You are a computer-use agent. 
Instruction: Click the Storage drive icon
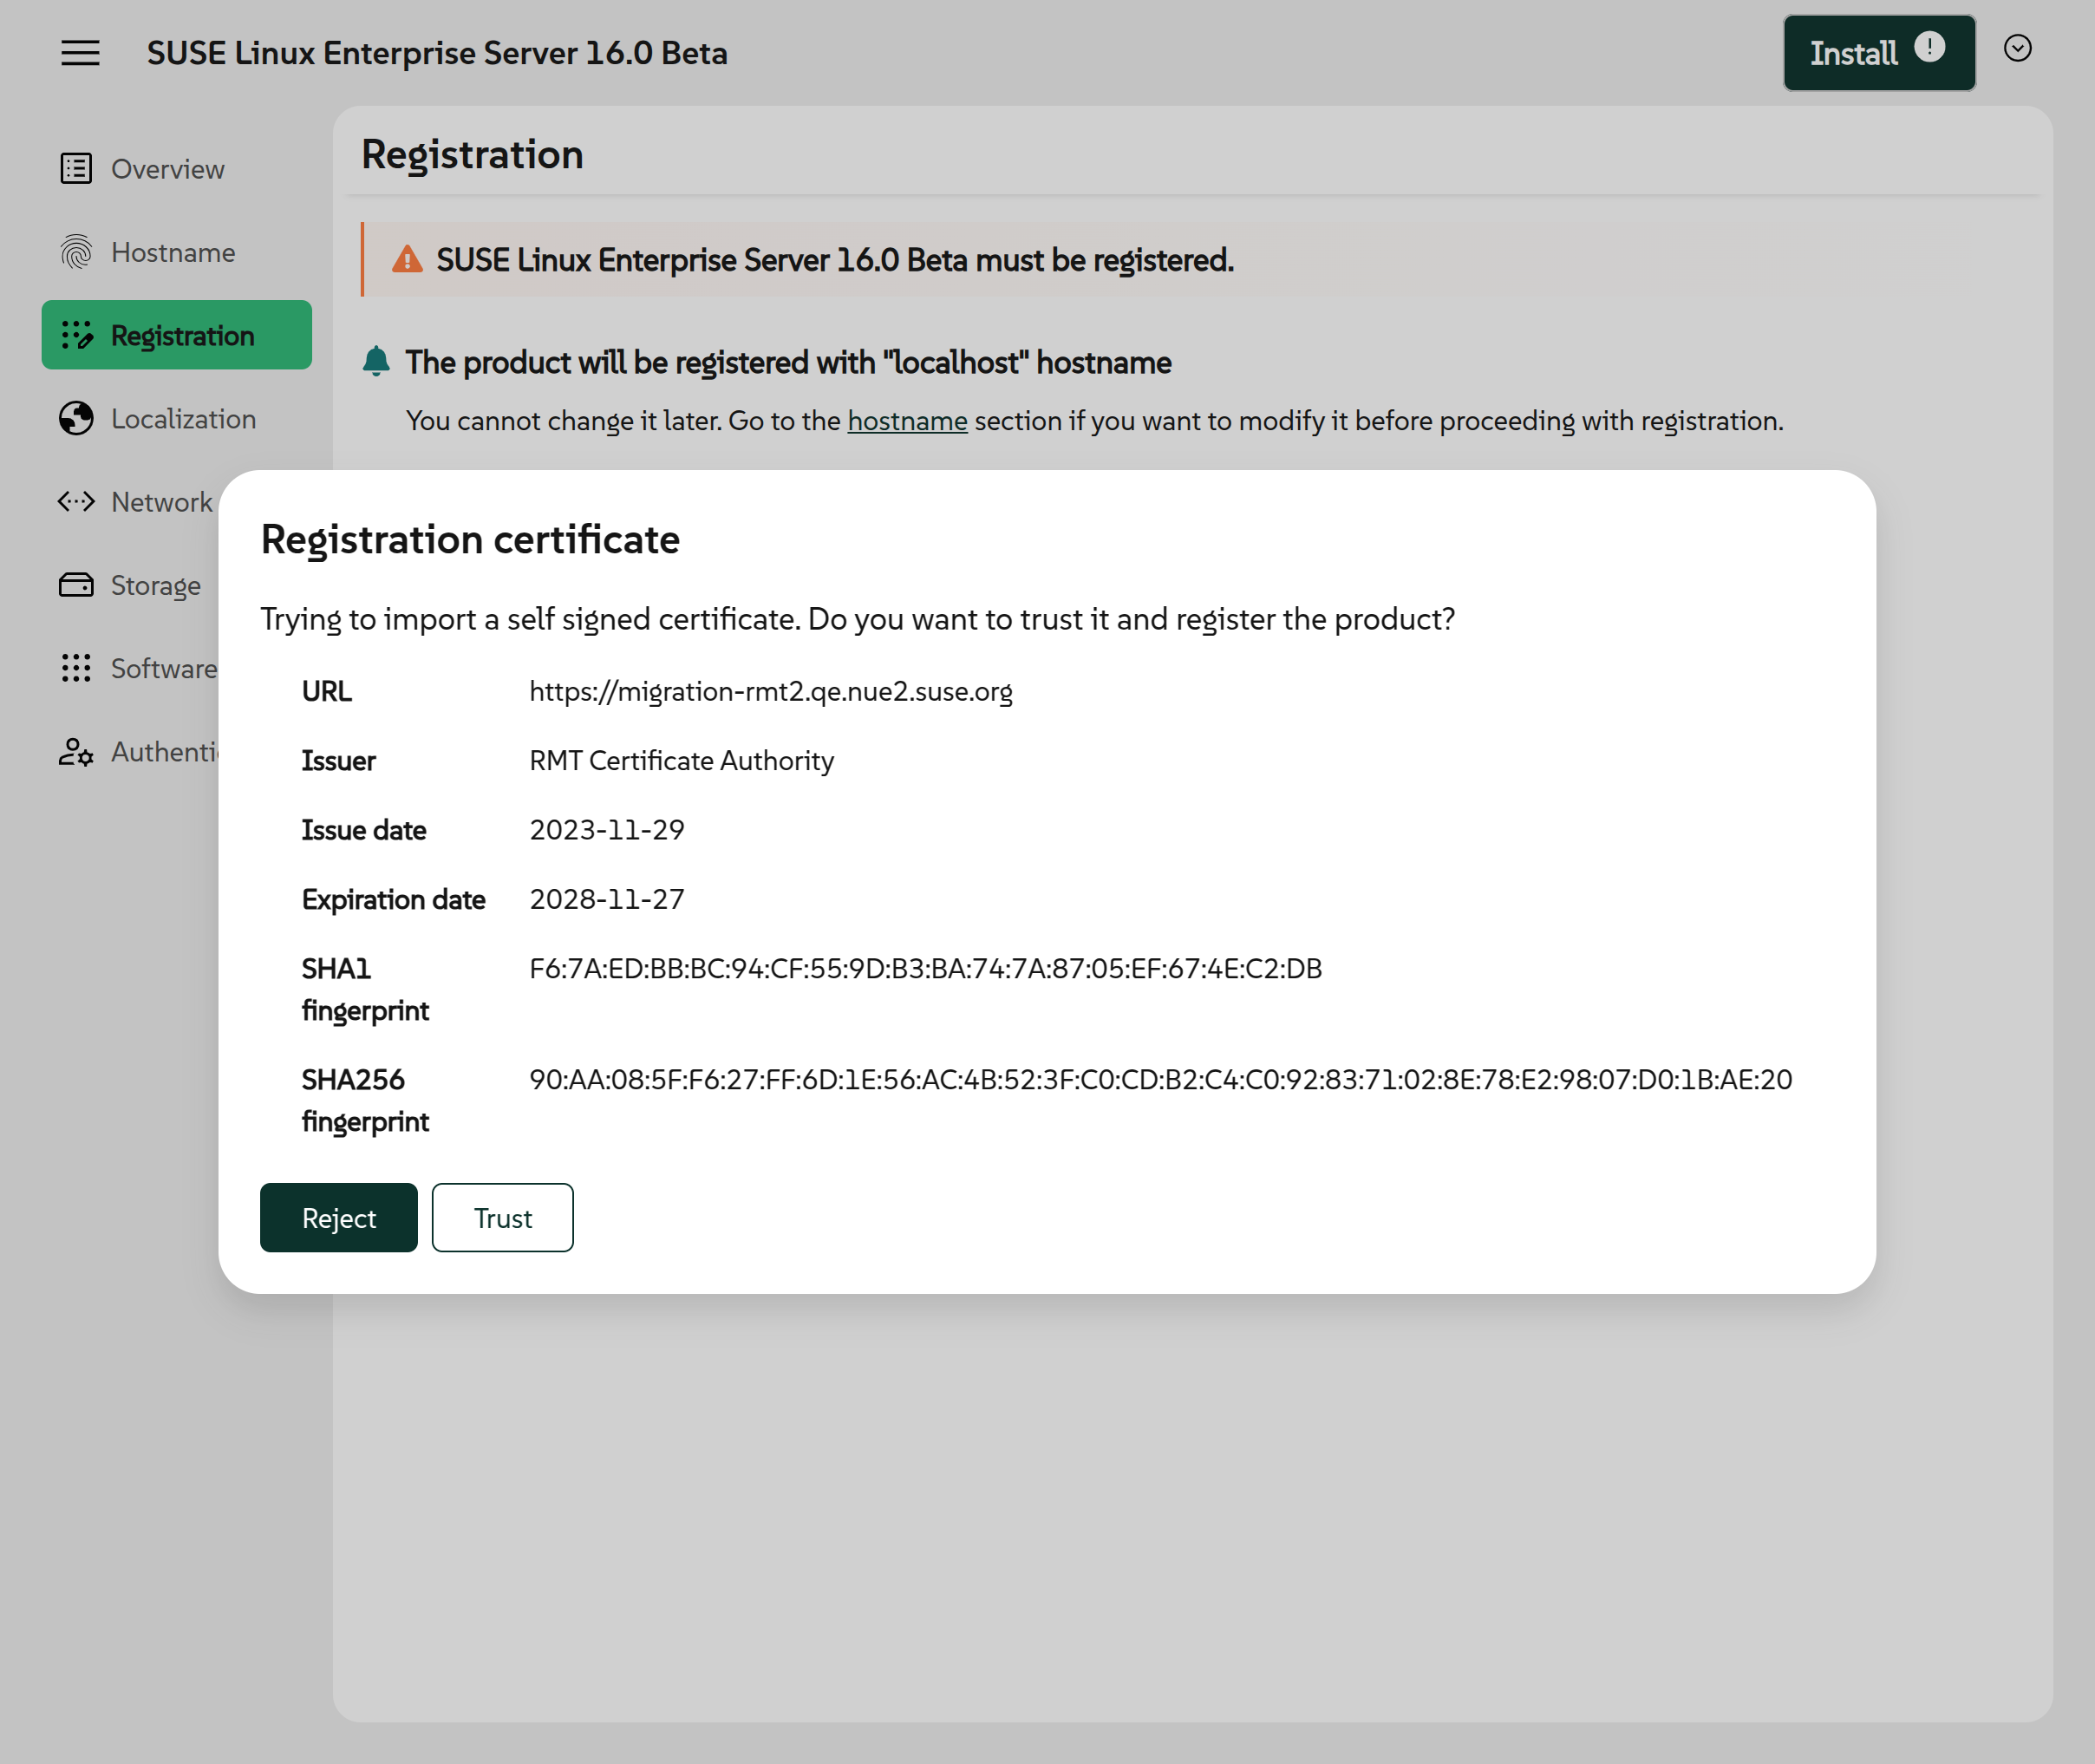[76, 584]
